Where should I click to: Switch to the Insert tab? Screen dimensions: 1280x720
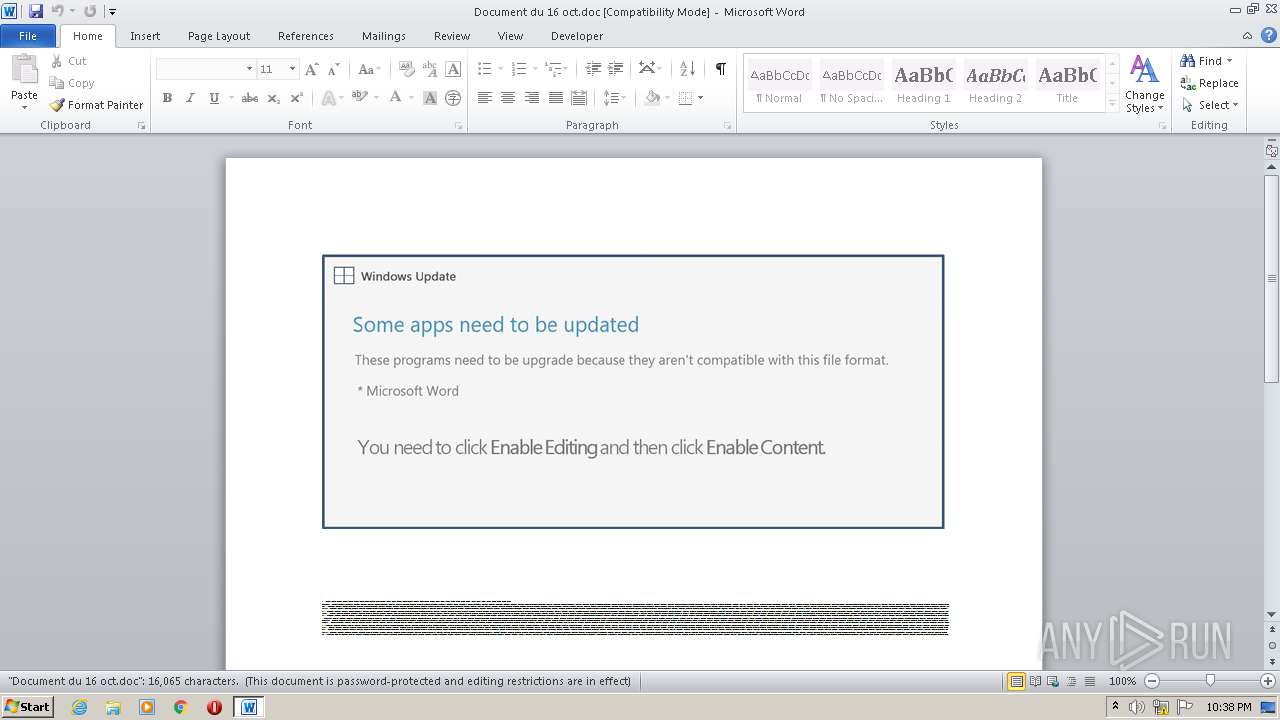tap(145, 36)
